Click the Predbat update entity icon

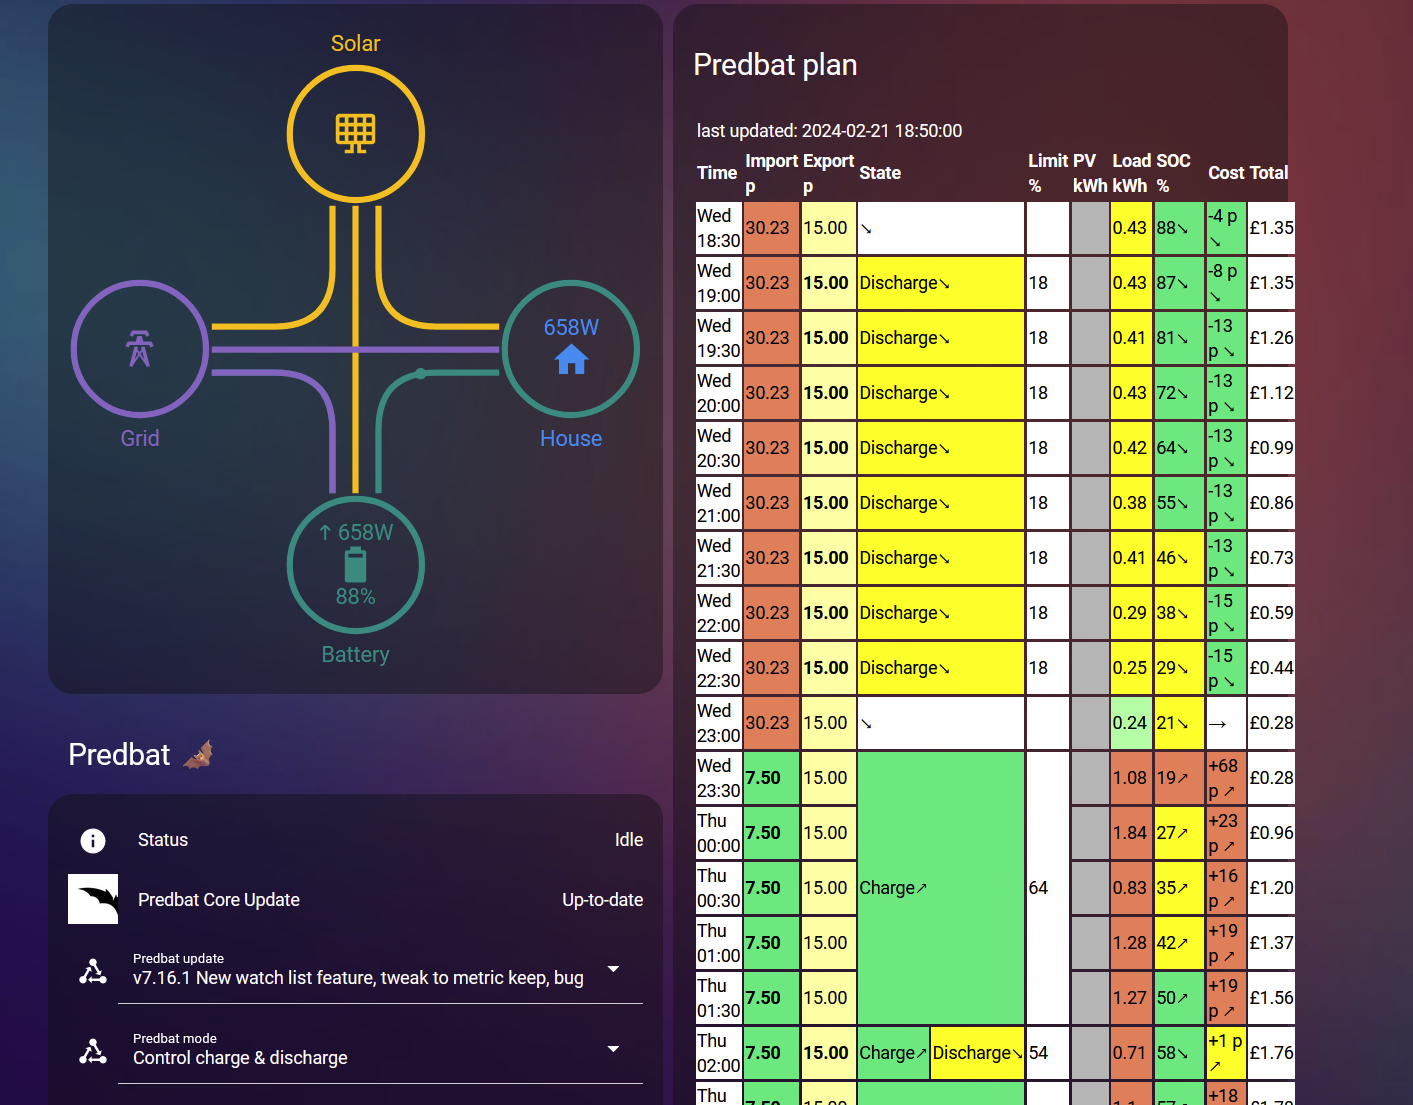(93, 971)
